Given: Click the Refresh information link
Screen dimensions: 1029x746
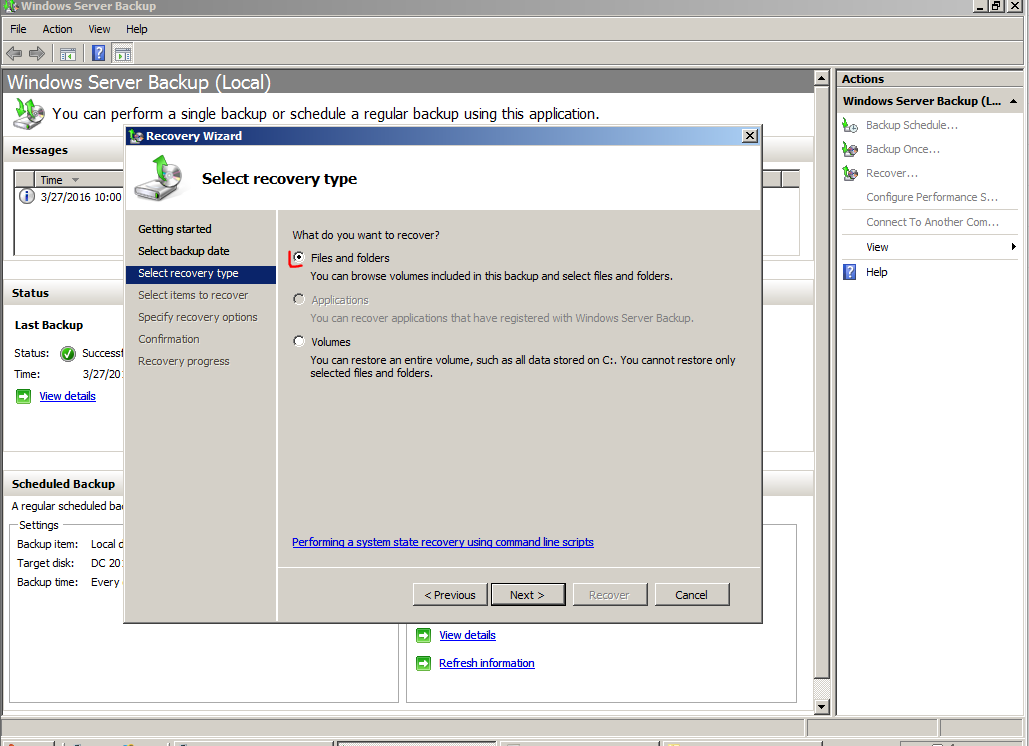Looking at the screenshot, I should (x=487, y=663).
